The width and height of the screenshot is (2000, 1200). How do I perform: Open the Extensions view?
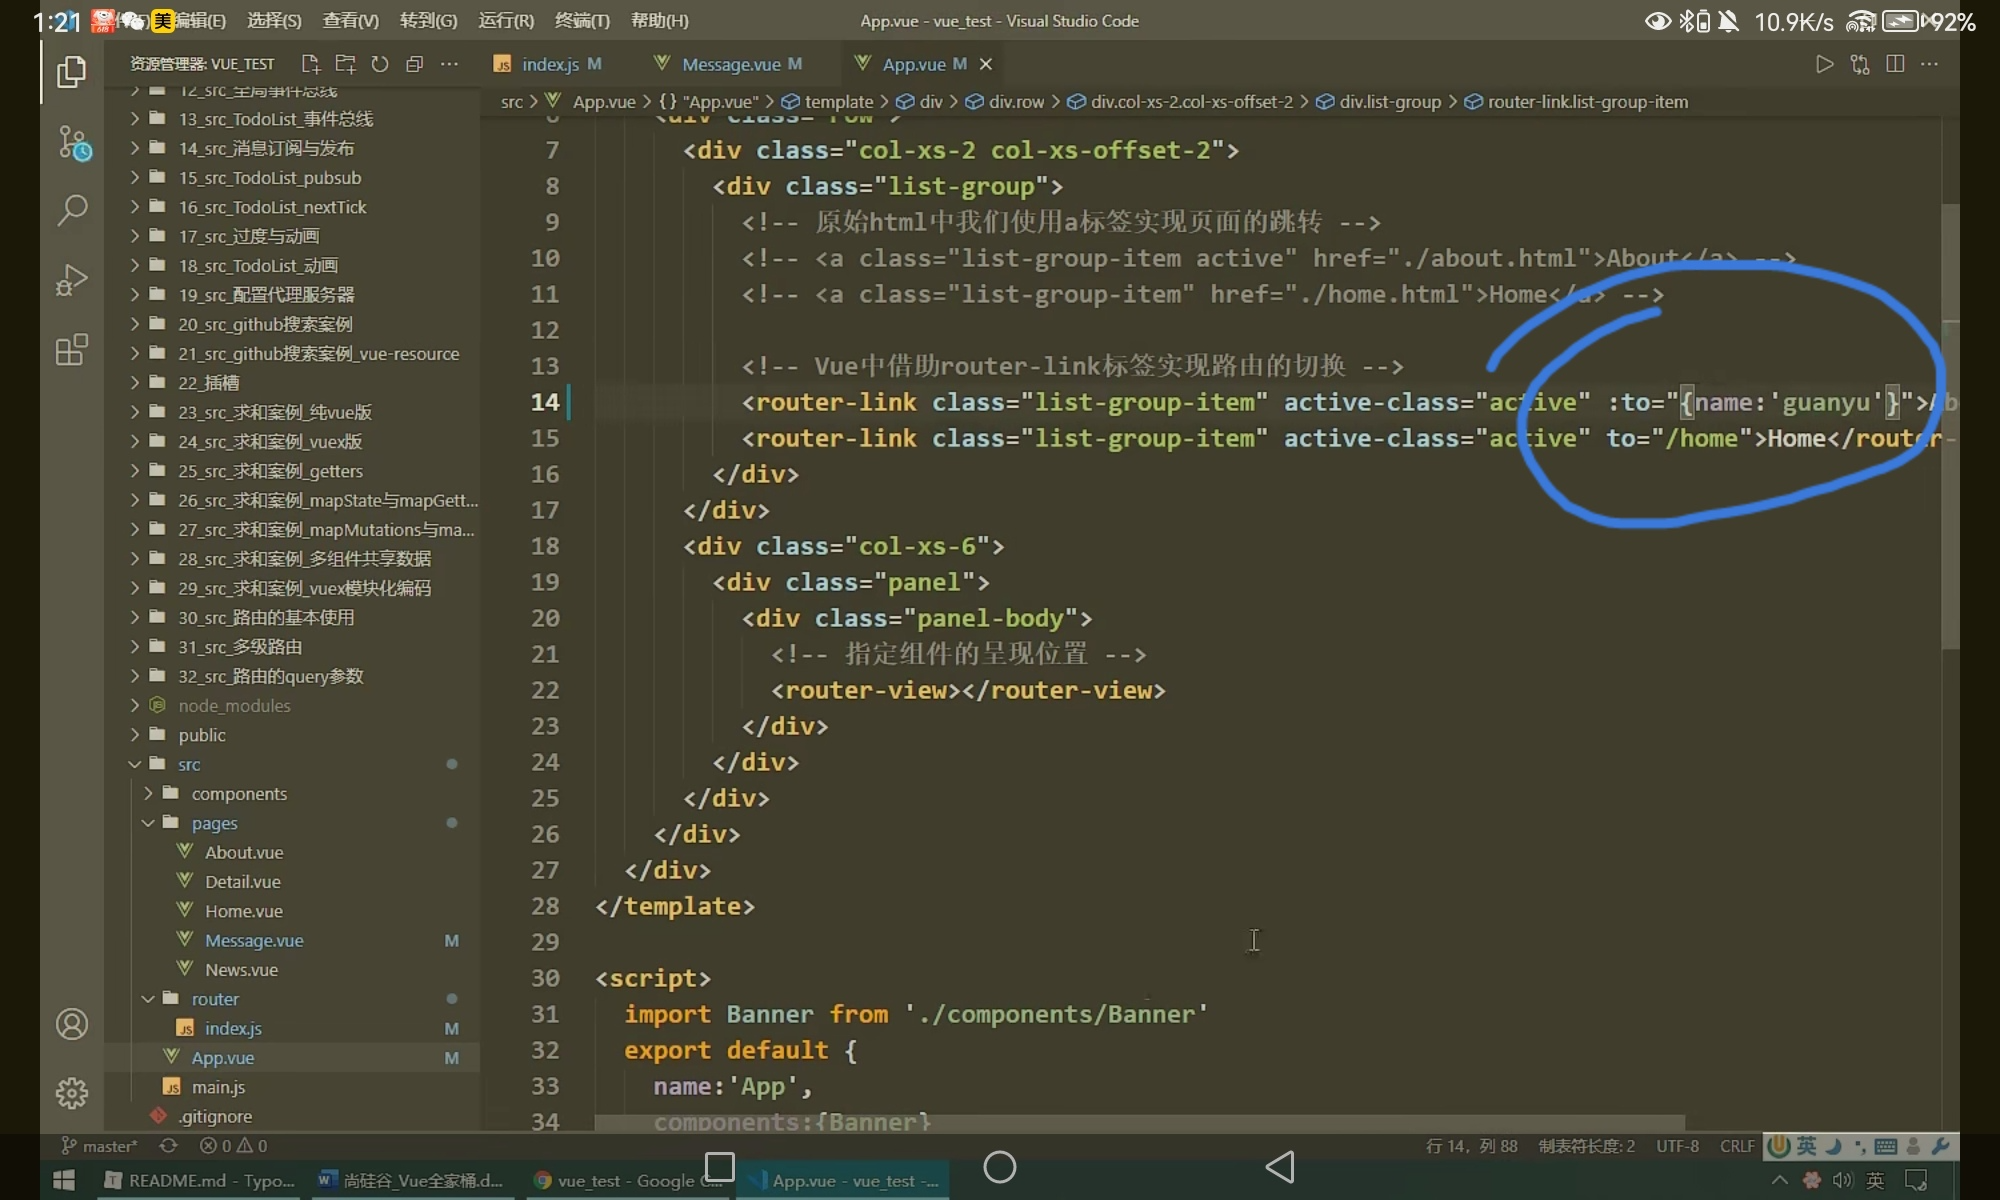pos(72,350)
